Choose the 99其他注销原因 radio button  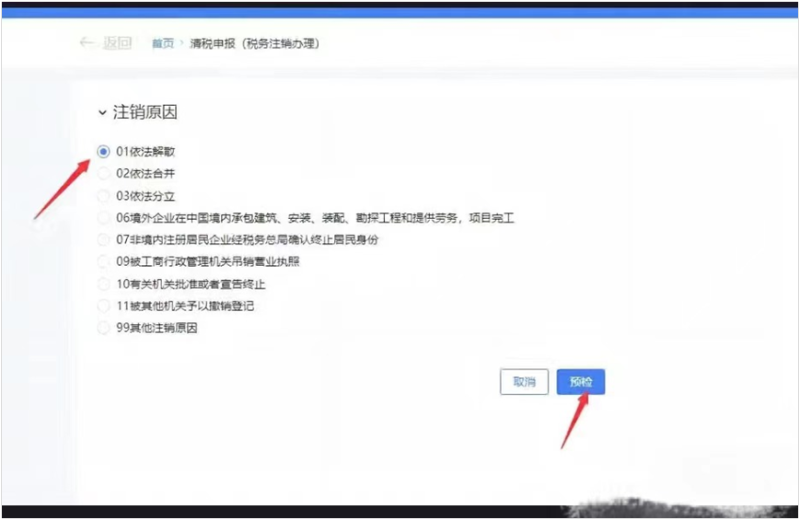tap(104, 328)
